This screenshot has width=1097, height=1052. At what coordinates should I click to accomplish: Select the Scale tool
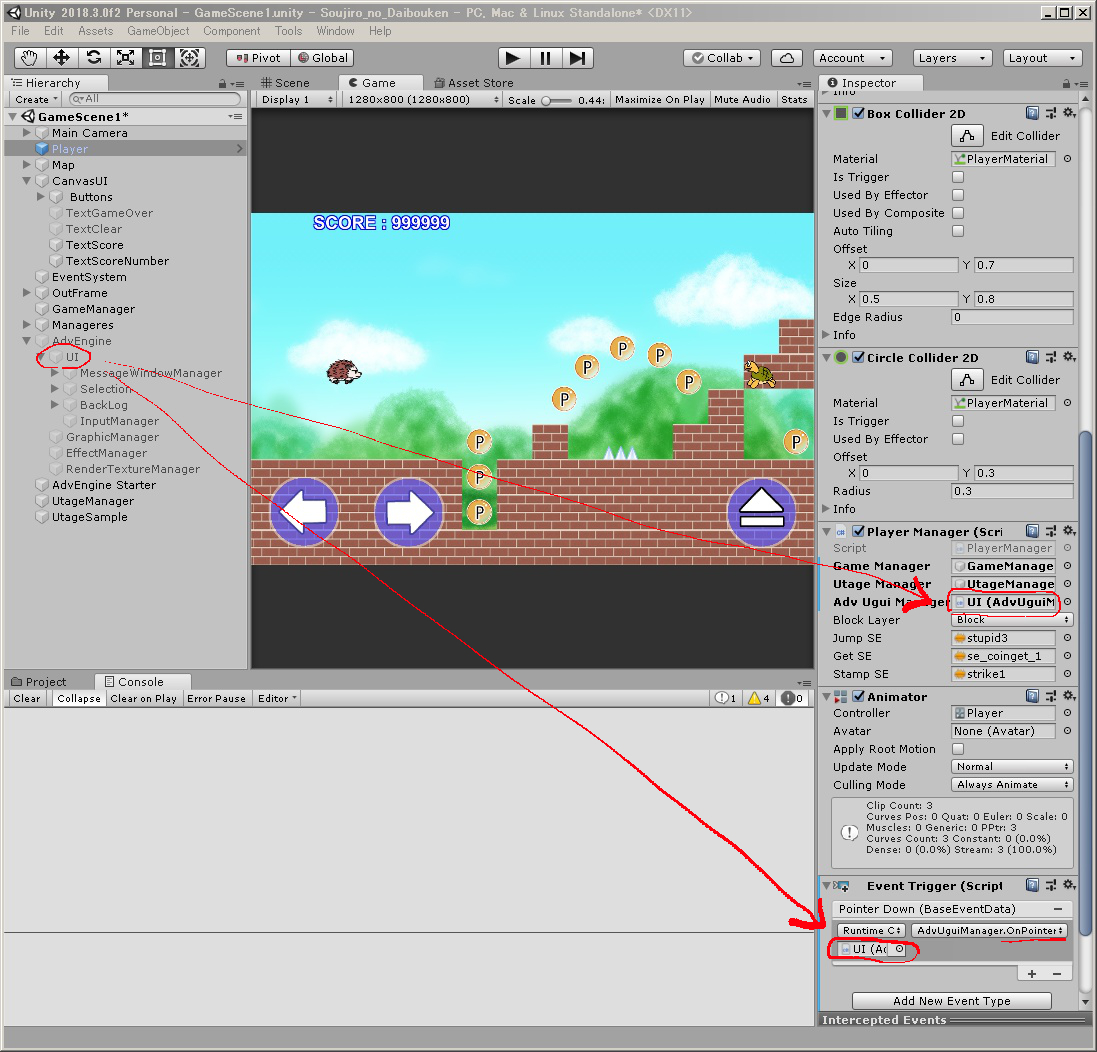click(x=125, y=58)
